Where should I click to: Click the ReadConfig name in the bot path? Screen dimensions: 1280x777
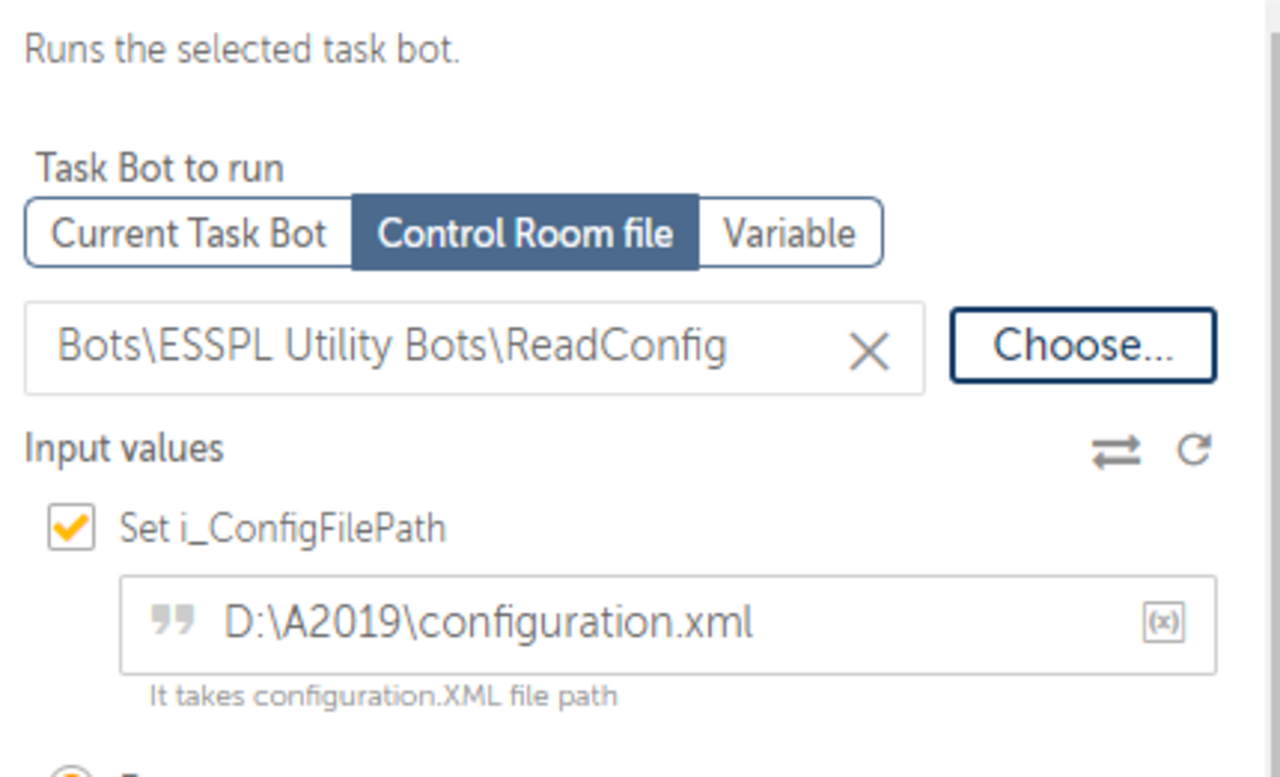pos(616,346)
